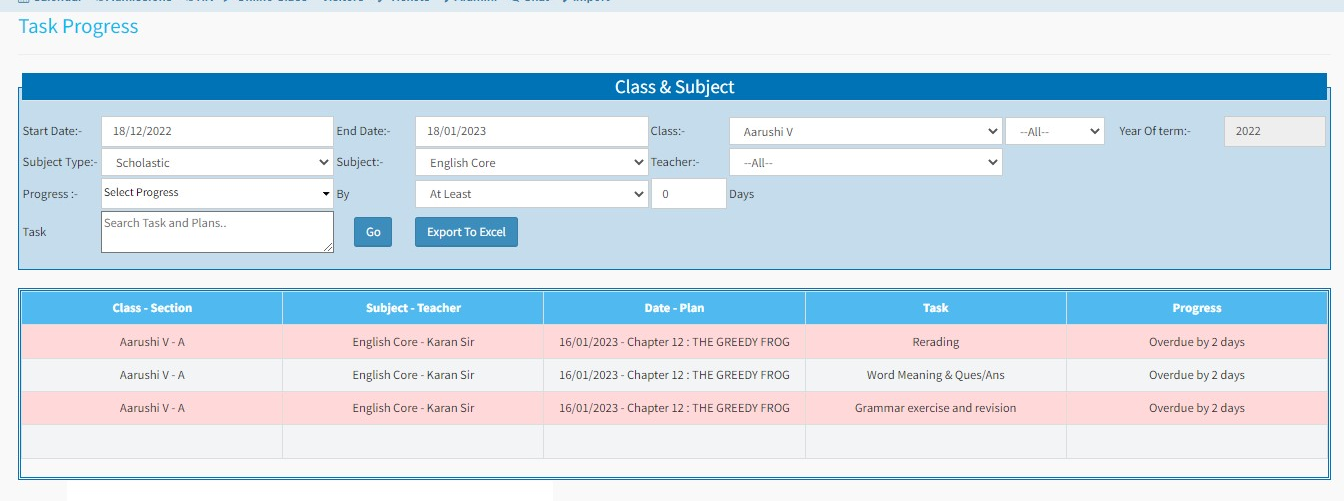Click the Date - Plan column header
Screen dimensions: 1344x501
[674, 308]
